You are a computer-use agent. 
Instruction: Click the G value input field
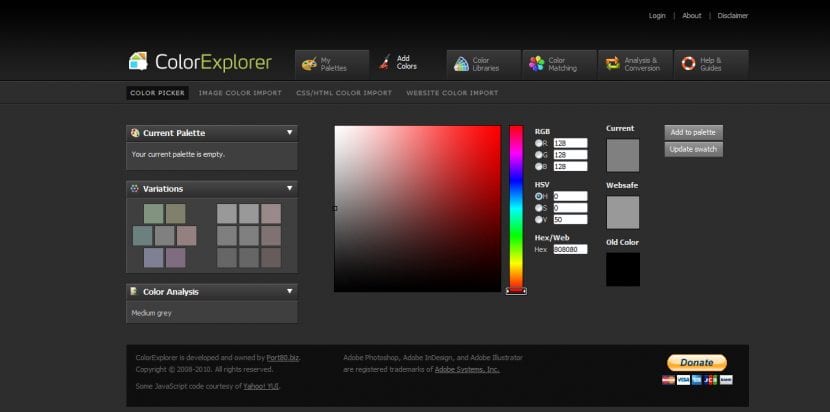(571, 155)
